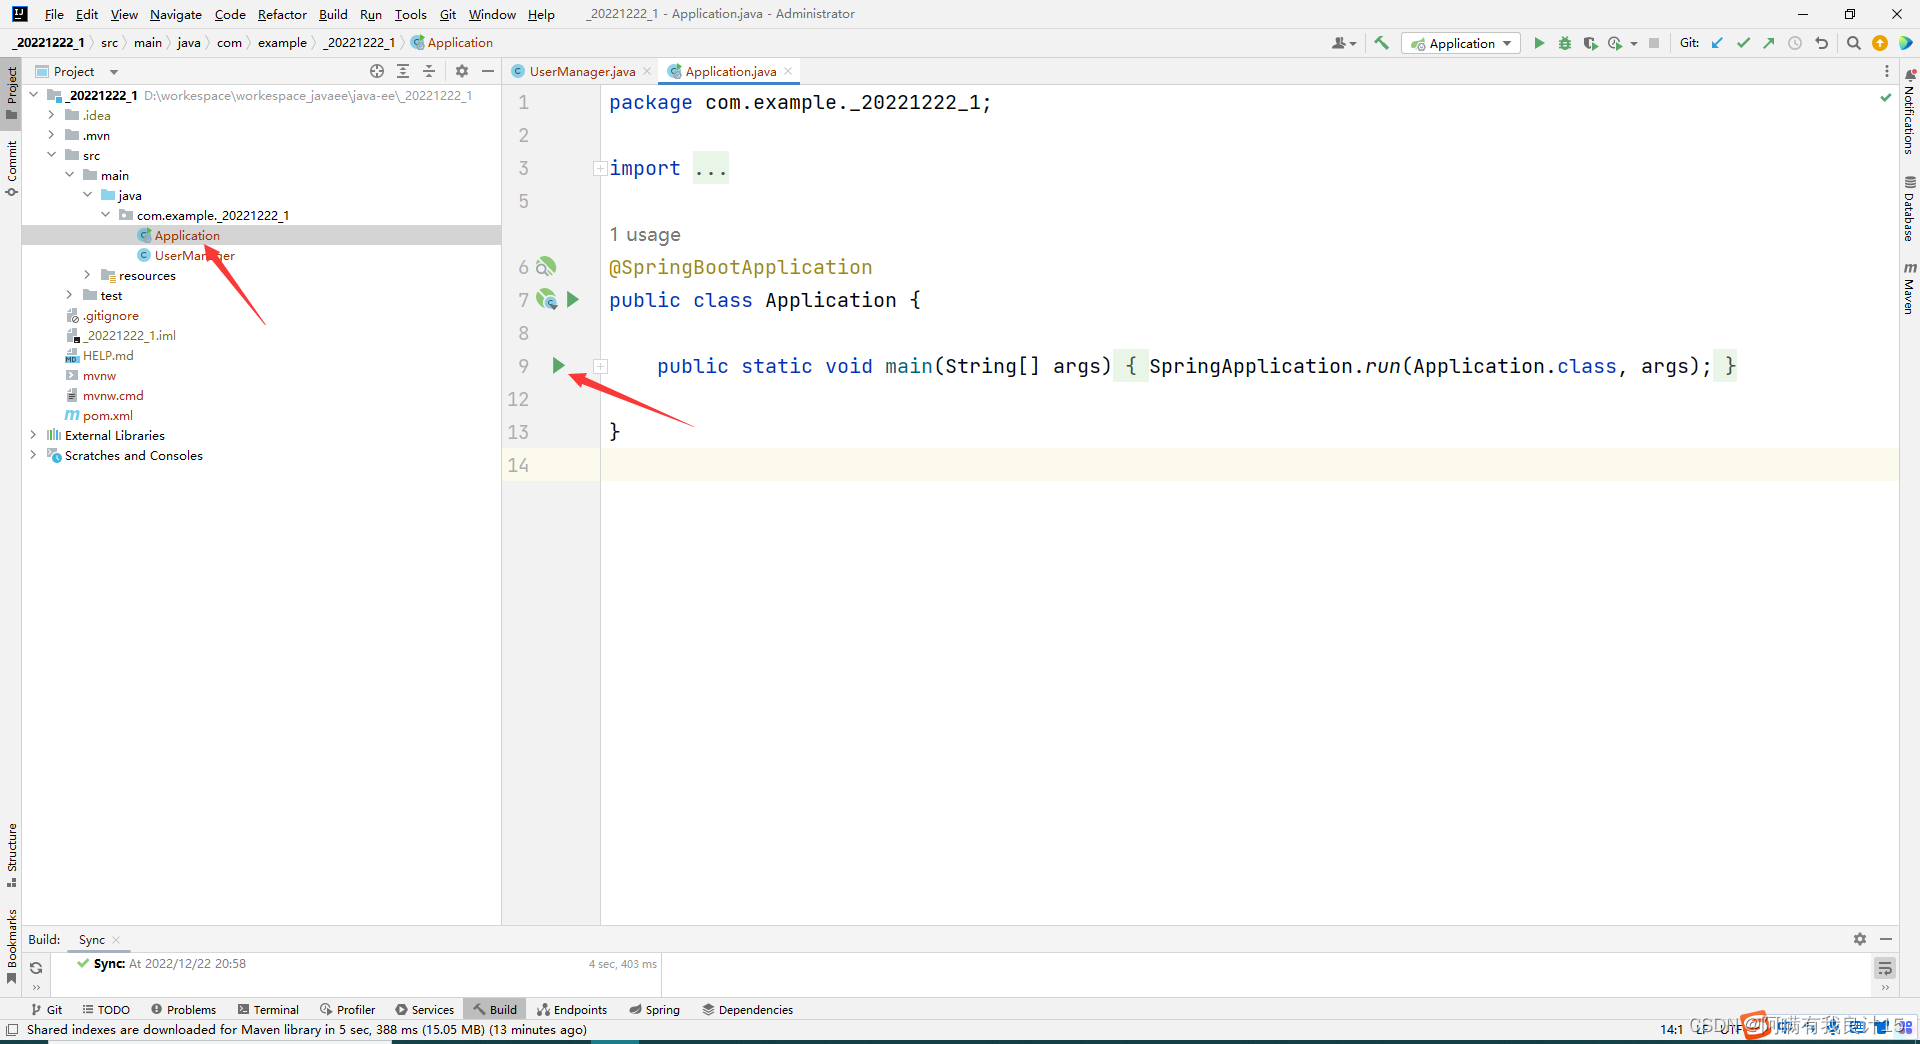1920x1044 pixels.
Task: Select pom.xml in the project tree
Action: tap(107, 415)
